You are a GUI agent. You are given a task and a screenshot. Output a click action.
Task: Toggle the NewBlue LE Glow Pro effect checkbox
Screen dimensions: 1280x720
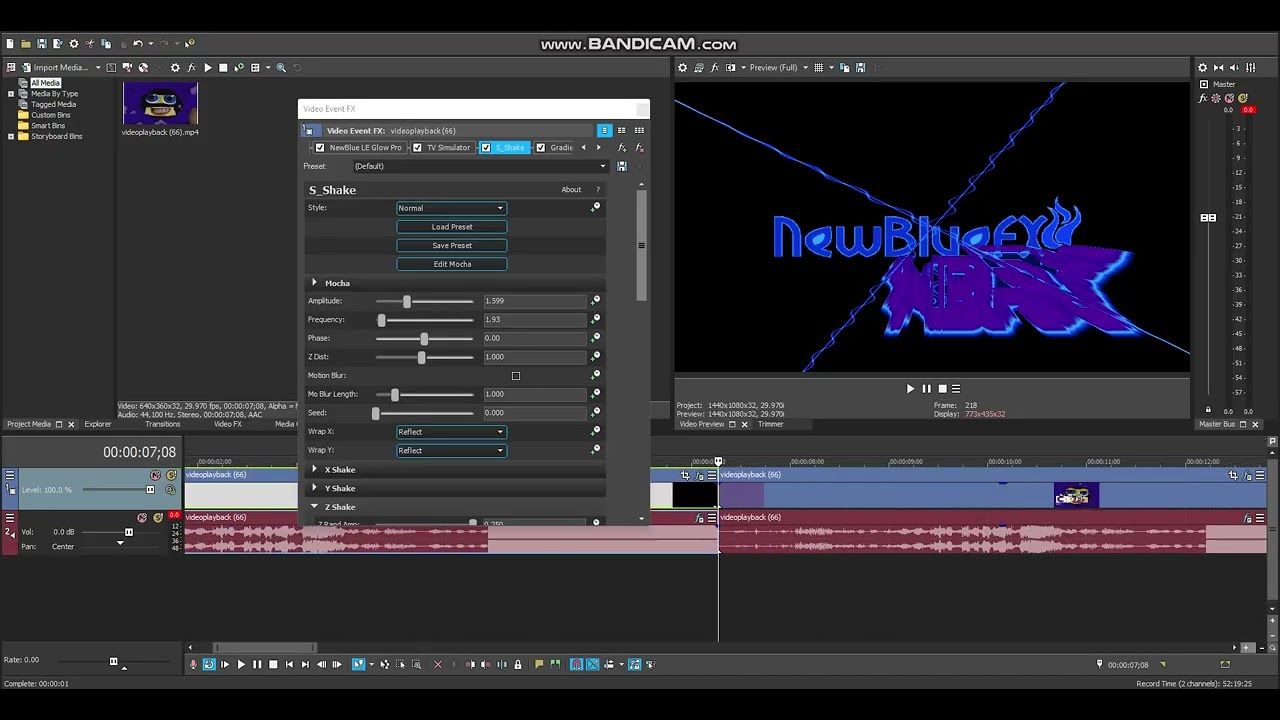[320, 148]
